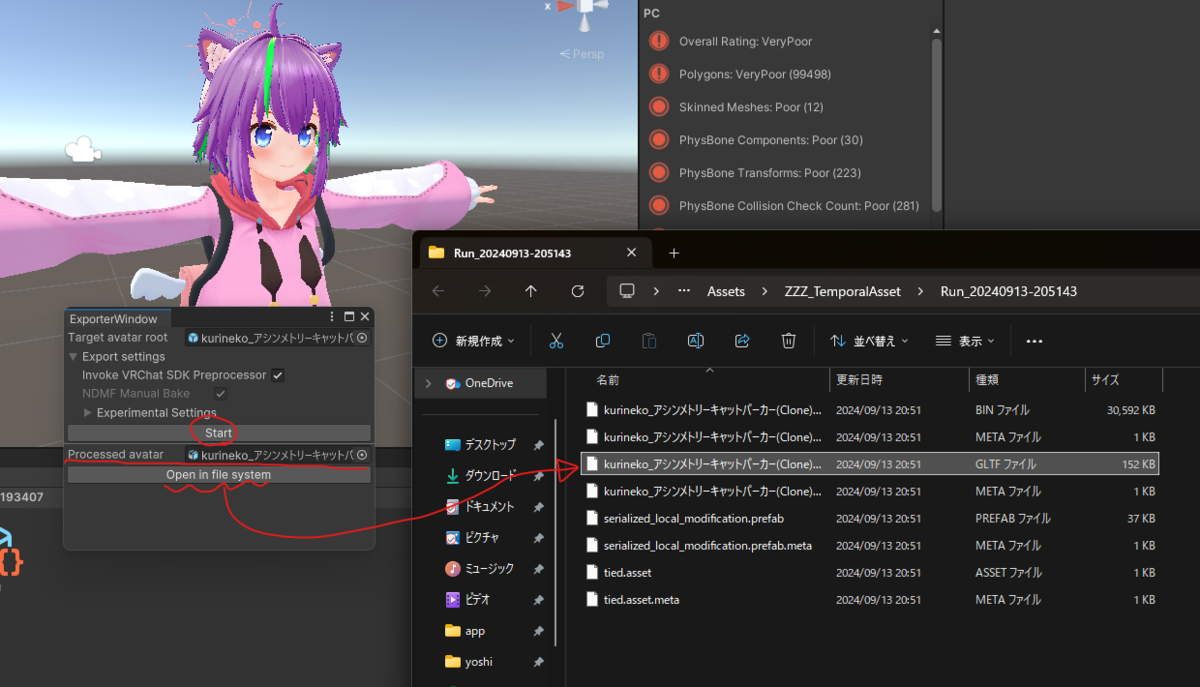Toggle the Persp projection label in scene view
1200x687 pixels.
(582, 54)
